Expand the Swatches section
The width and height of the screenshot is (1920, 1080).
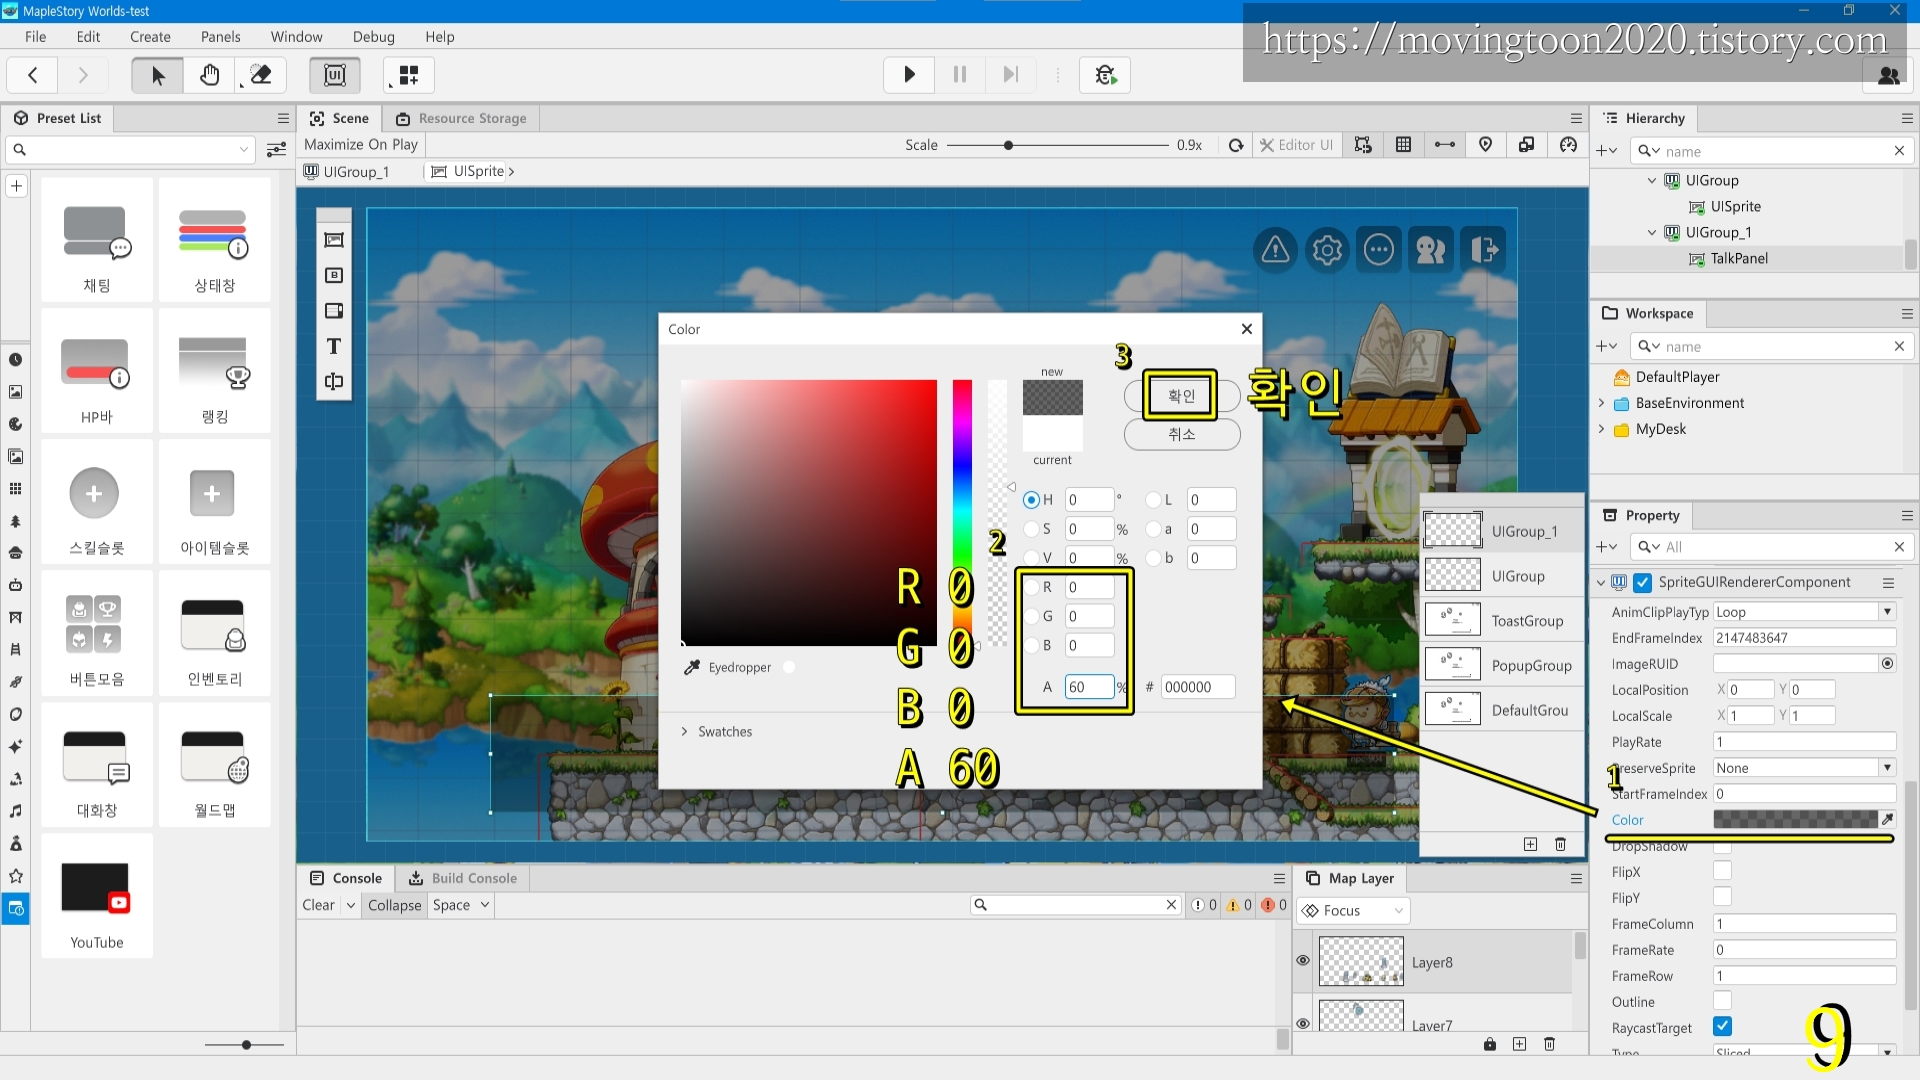(685, 731)
